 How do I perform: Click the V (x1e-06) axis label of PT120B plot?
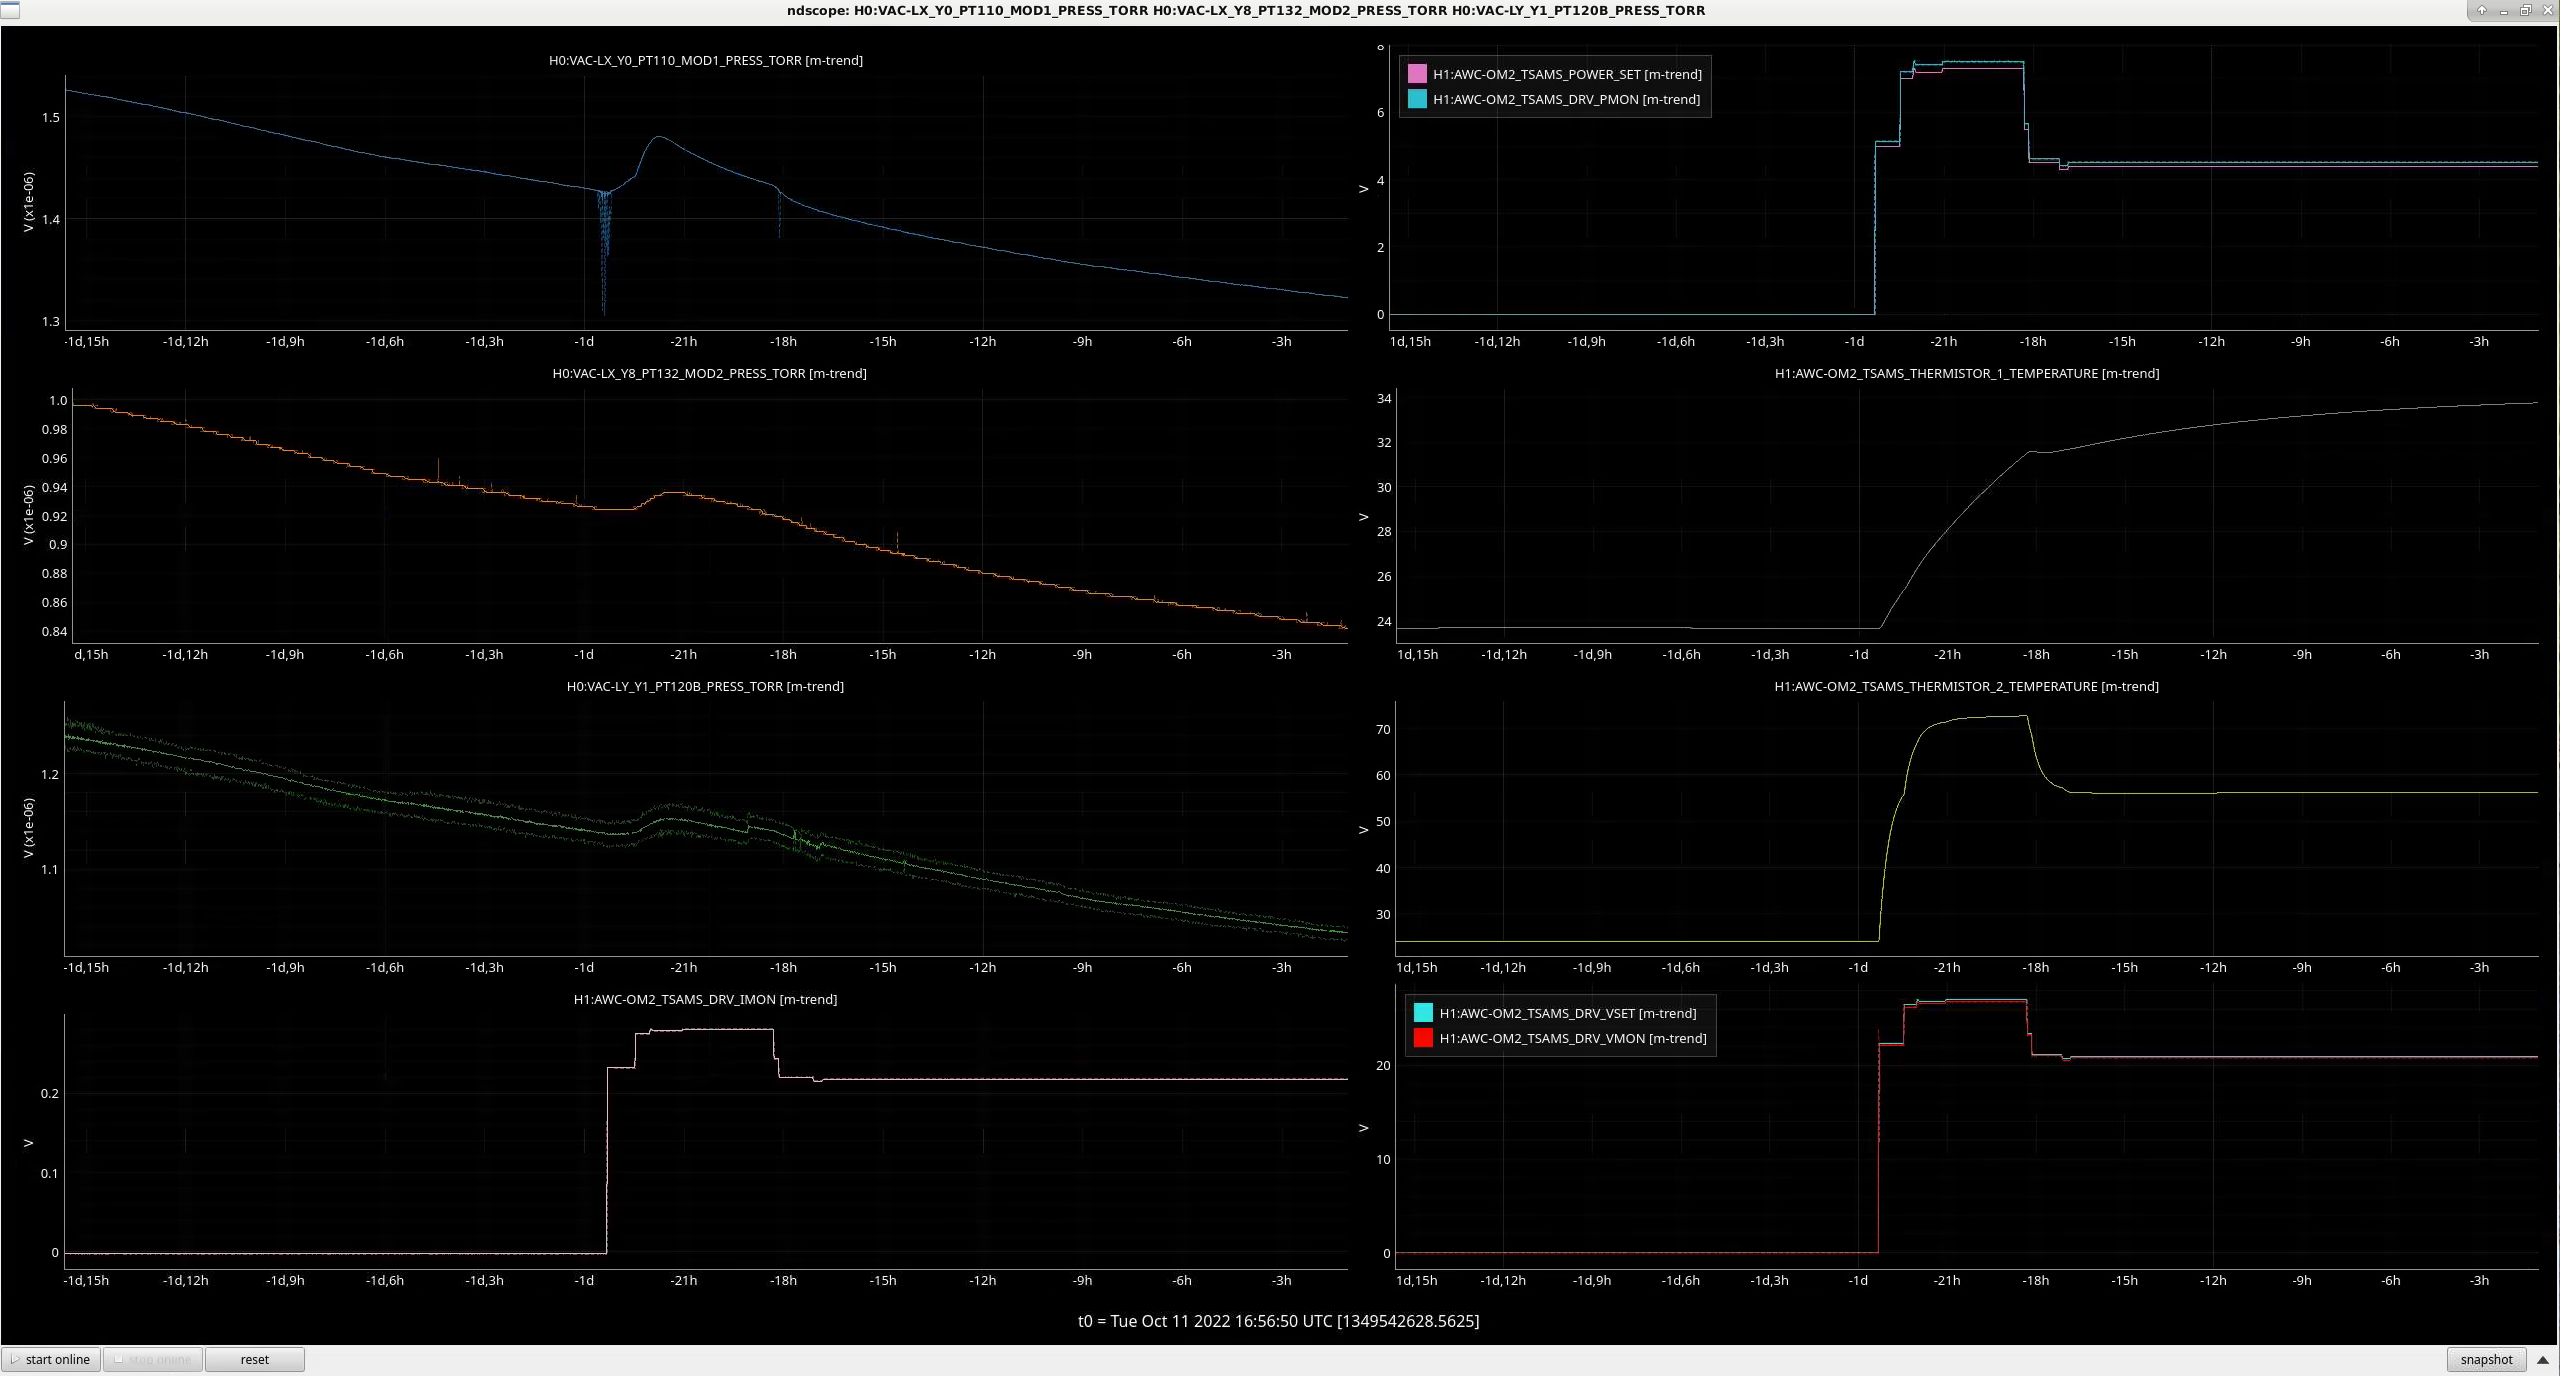point(28,827)
